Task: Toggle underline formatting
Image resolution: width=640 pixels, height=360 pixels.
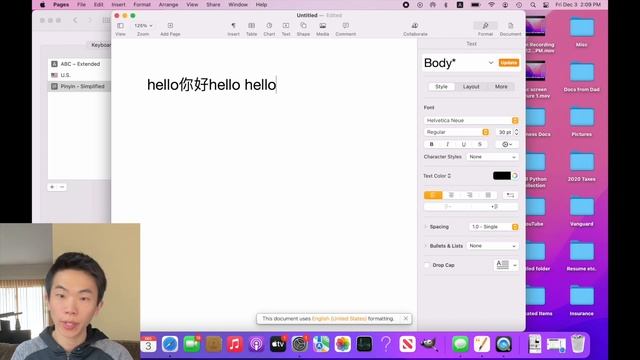Action: [x=464, y=144]
